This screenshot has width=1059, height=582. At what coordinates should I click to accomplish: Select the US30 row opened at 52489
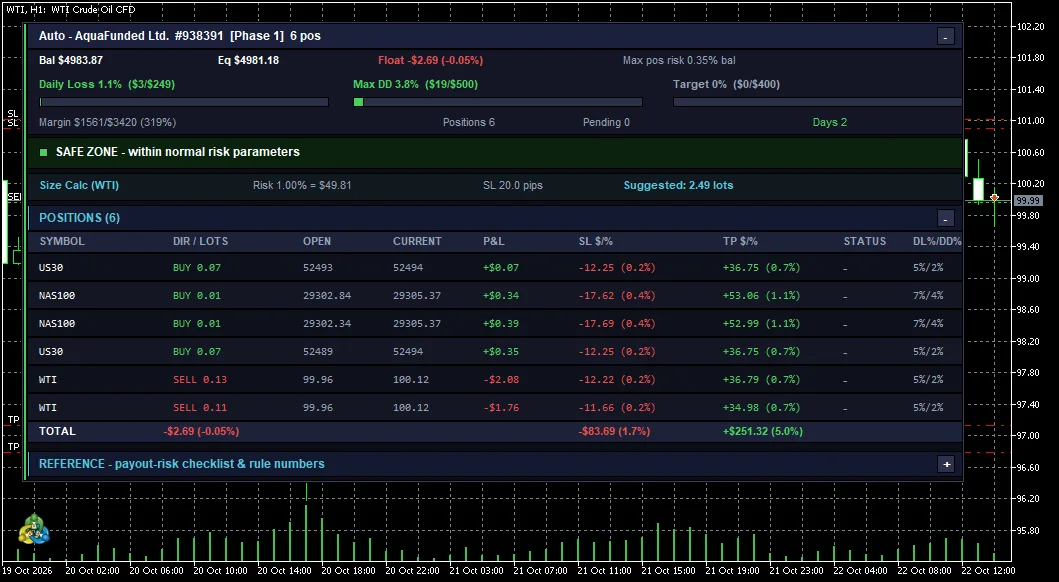click(495, 352)
